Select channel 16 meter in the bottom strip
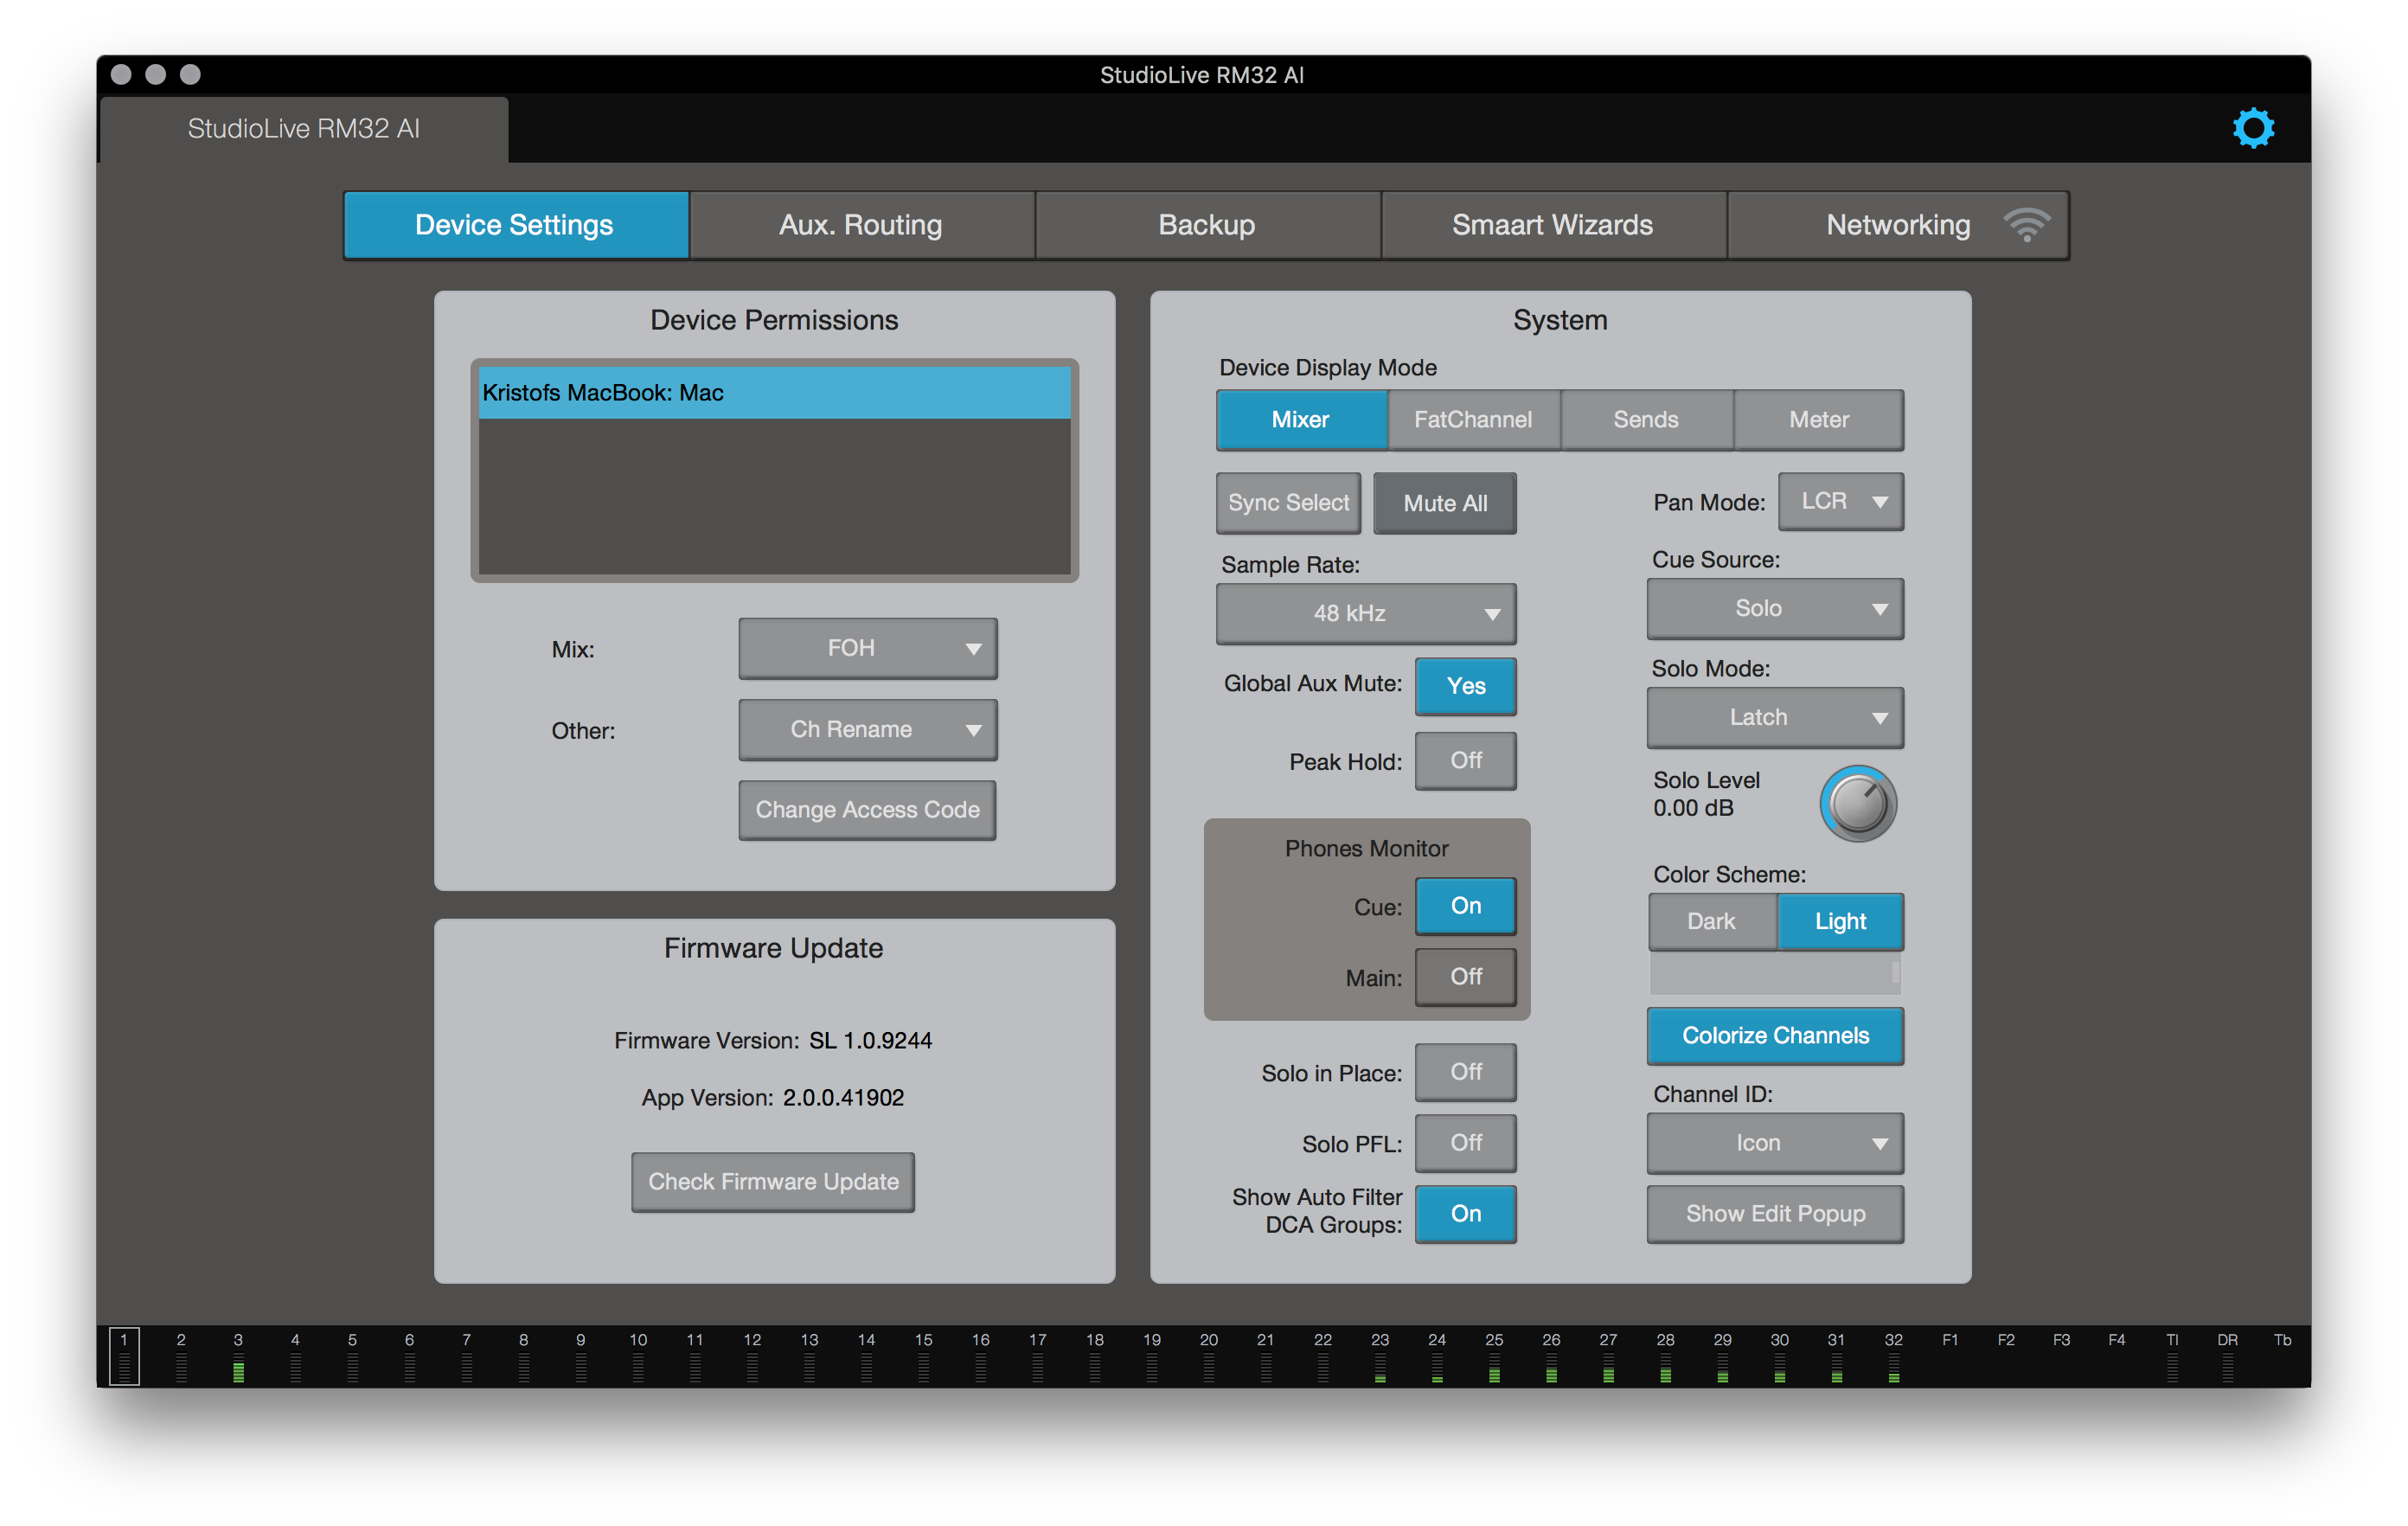The image size is (2408, 1526). pyautogui.click(x=980, y=1356)
